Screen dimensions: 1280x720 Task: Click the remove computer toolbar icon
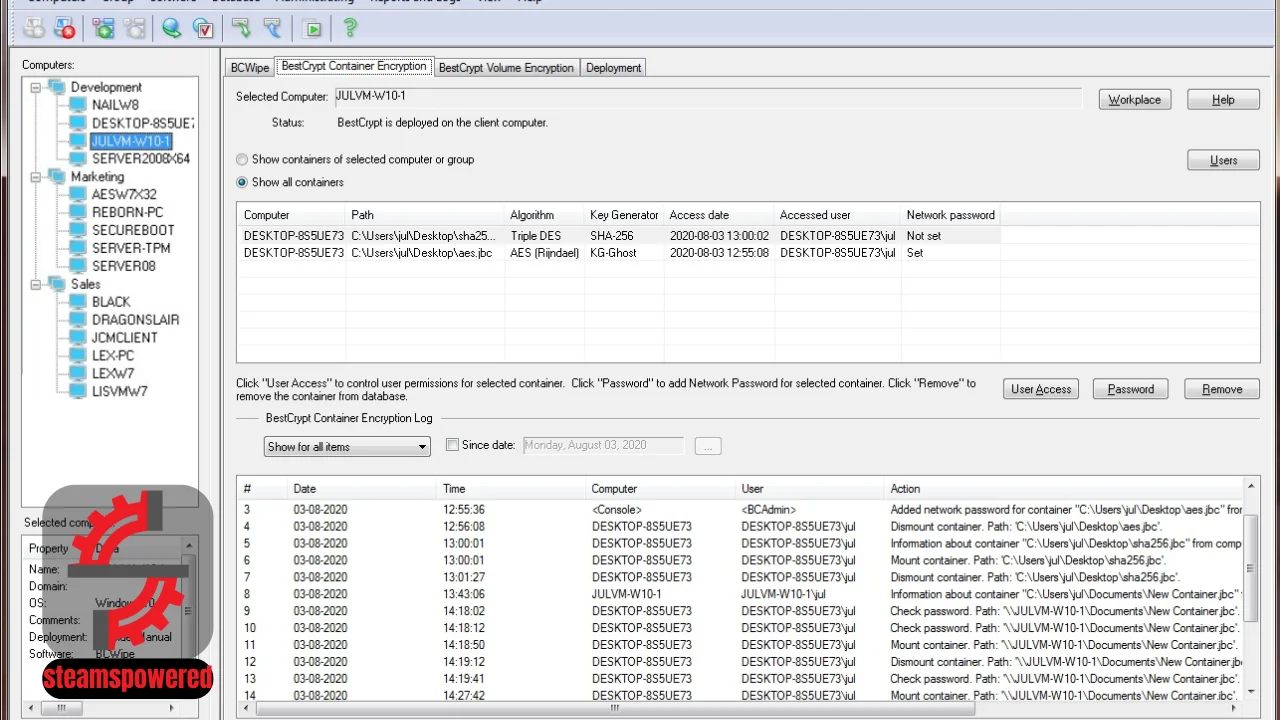pos(64,28)
